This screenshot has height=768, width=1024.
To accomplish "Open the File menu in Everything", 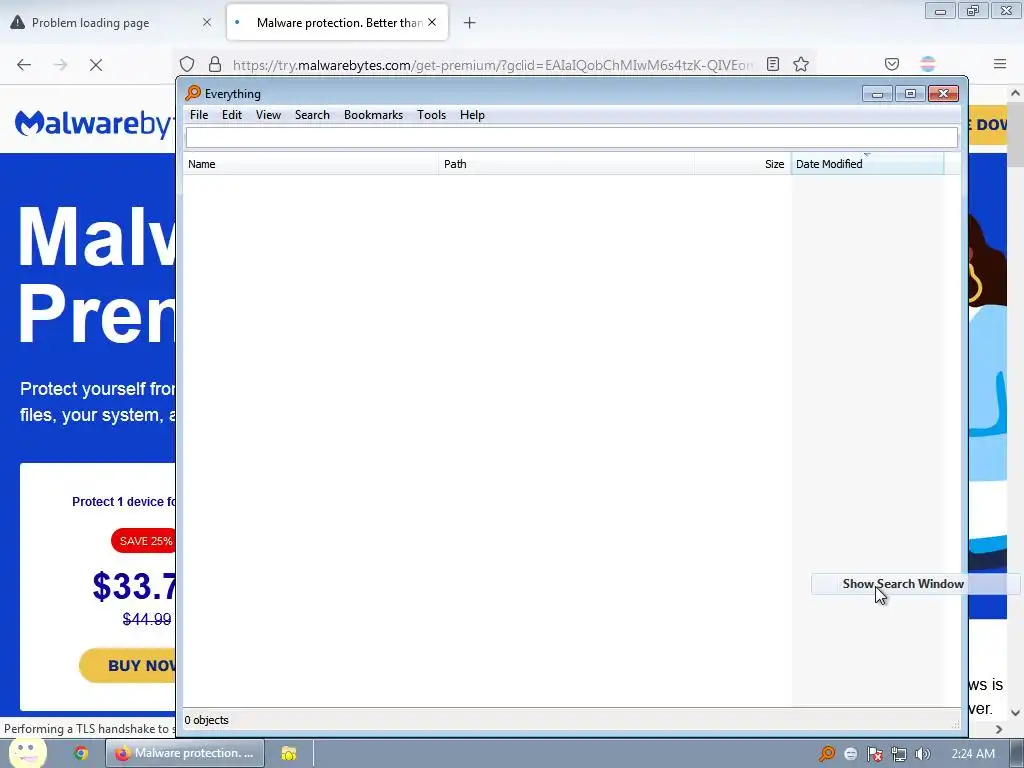I will [x=199, y=115].
